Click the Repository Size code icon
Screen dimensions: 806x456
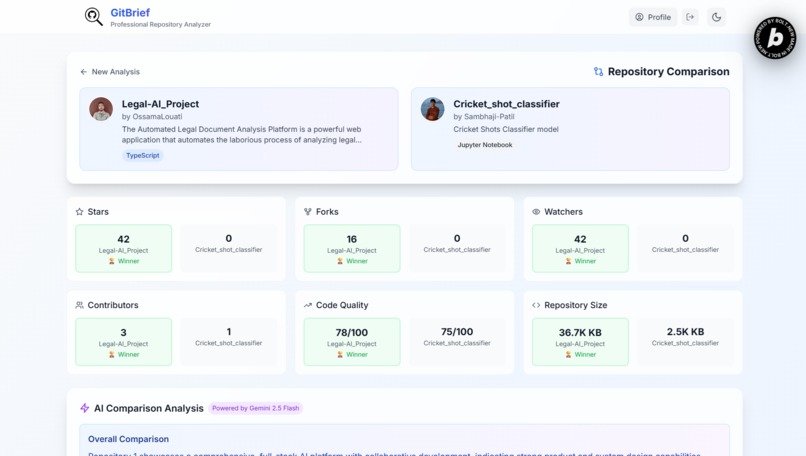tap(536, 305)
